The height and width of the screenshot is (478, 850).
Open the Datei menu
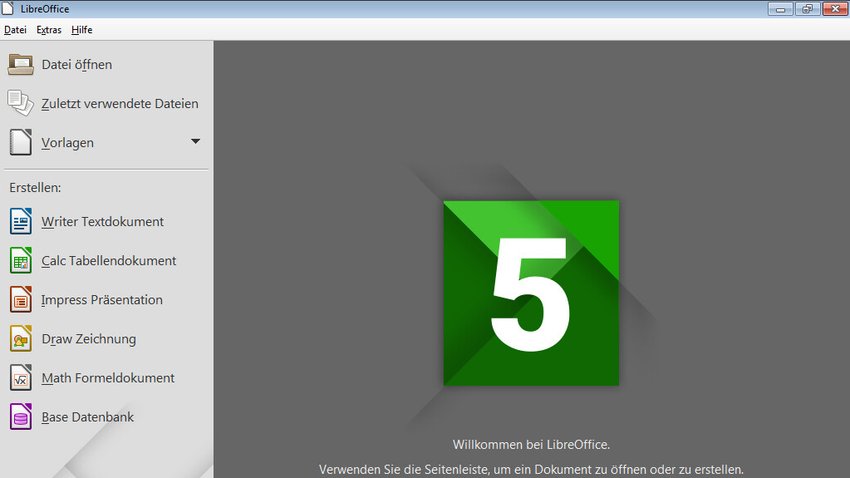point(15,30)
